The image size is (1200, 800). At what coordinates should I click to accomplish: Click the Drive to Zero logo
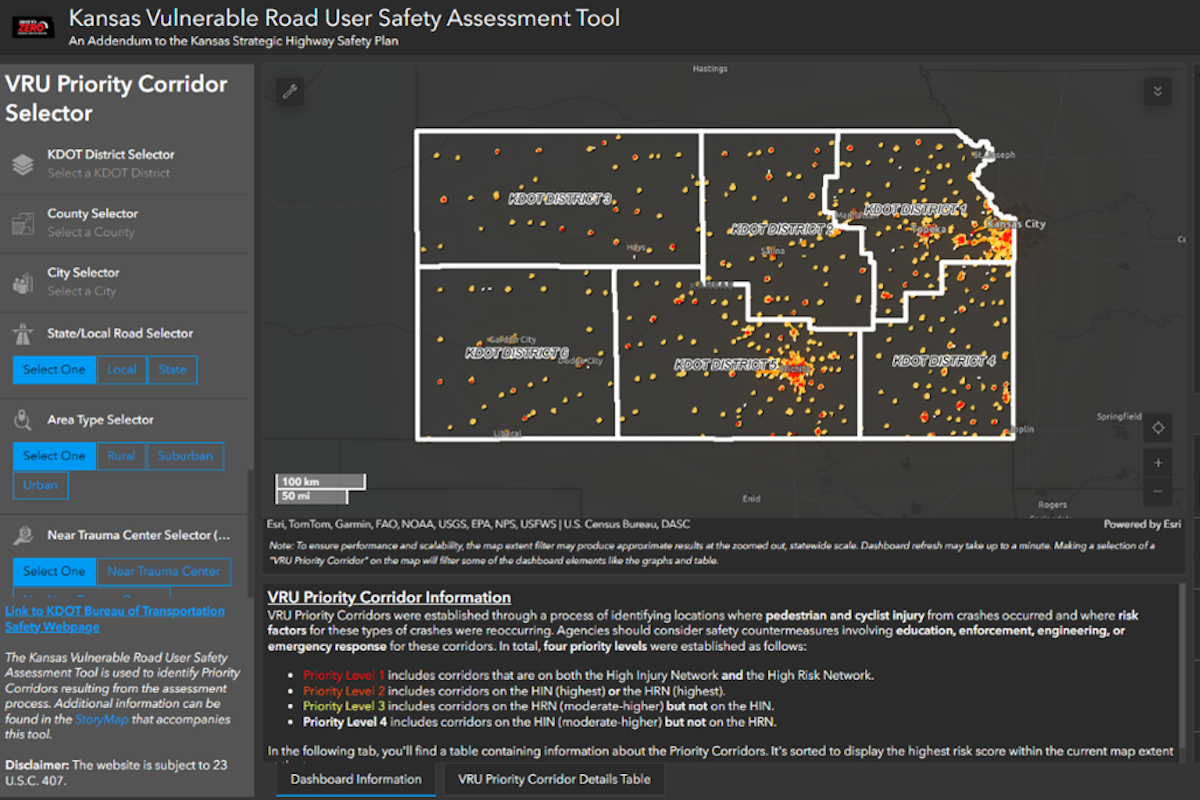tap(32, 27)
